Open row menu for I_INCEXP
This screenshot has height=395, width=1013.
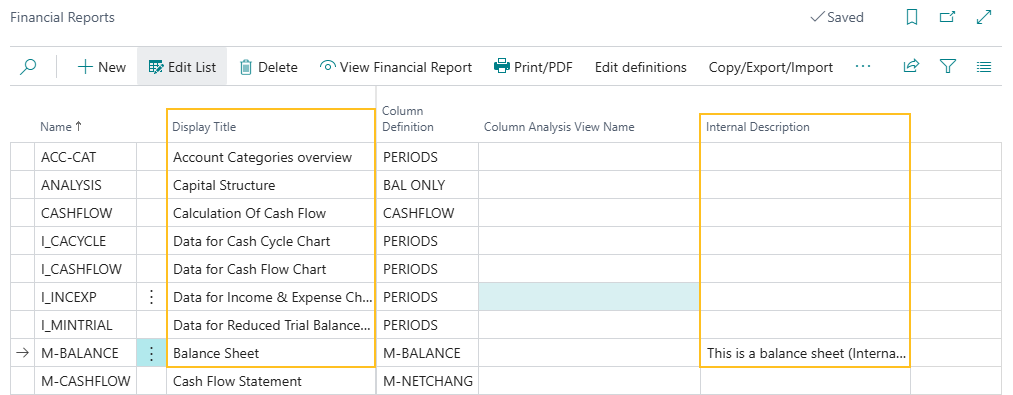(151, 297)
